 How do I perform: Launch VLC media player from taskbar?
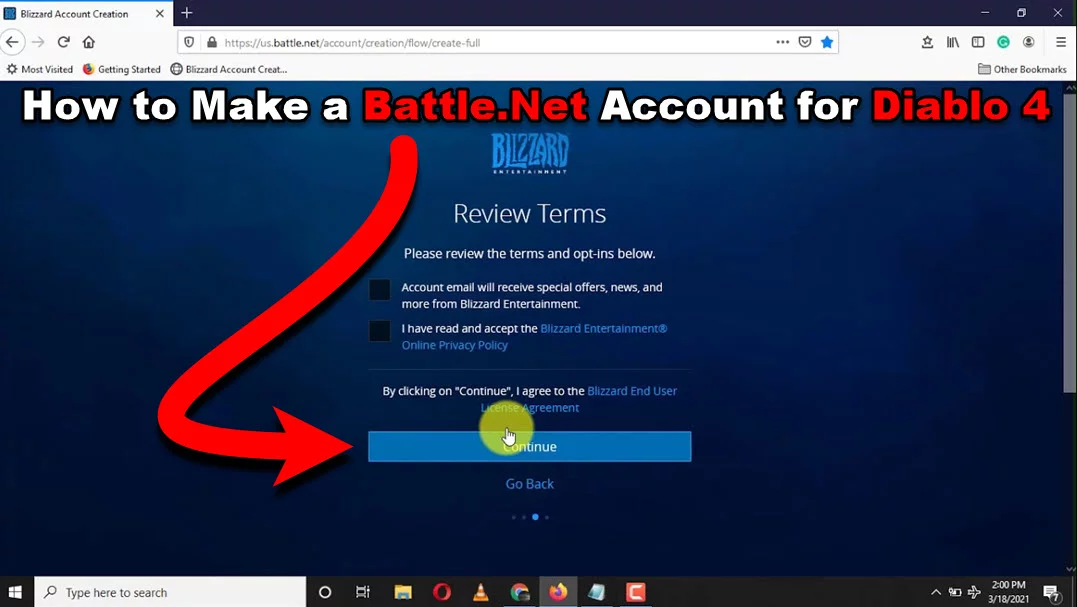point(481,592)
